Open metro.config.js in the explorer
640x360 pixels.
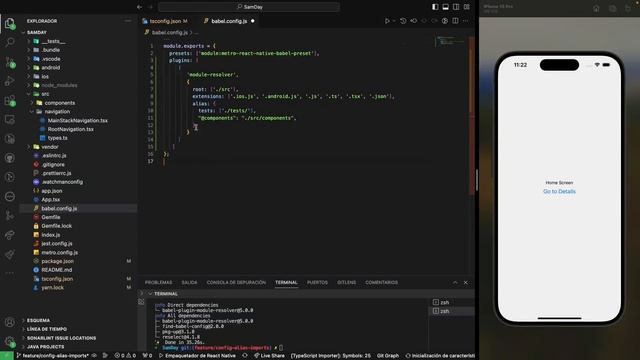(x=59, y=253)
